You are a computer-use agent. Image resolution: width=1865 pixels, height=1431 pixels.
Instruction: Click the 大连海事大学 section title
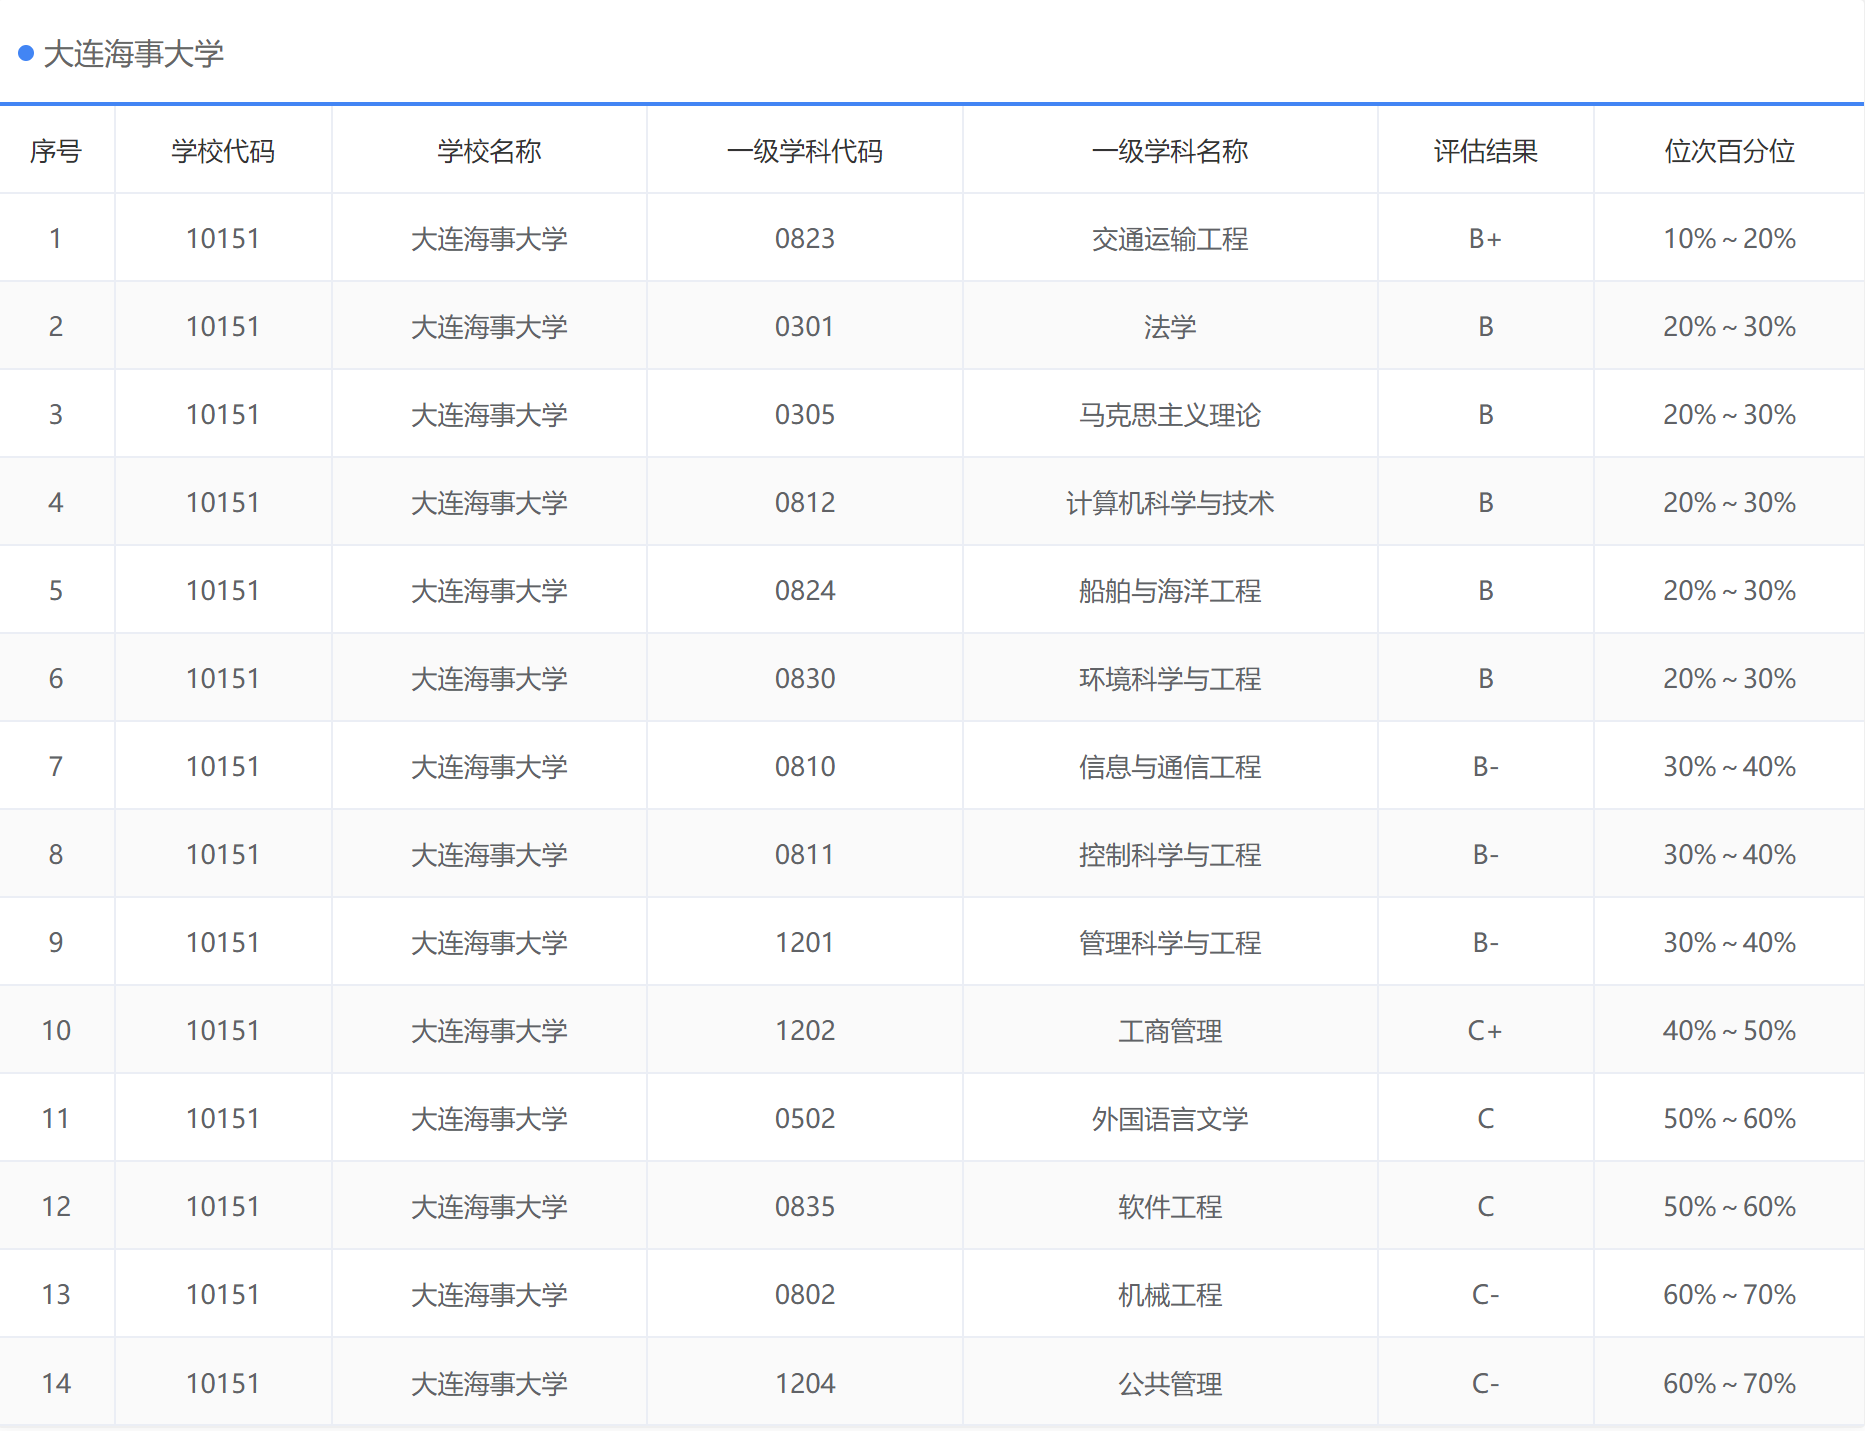click(135, 57)
